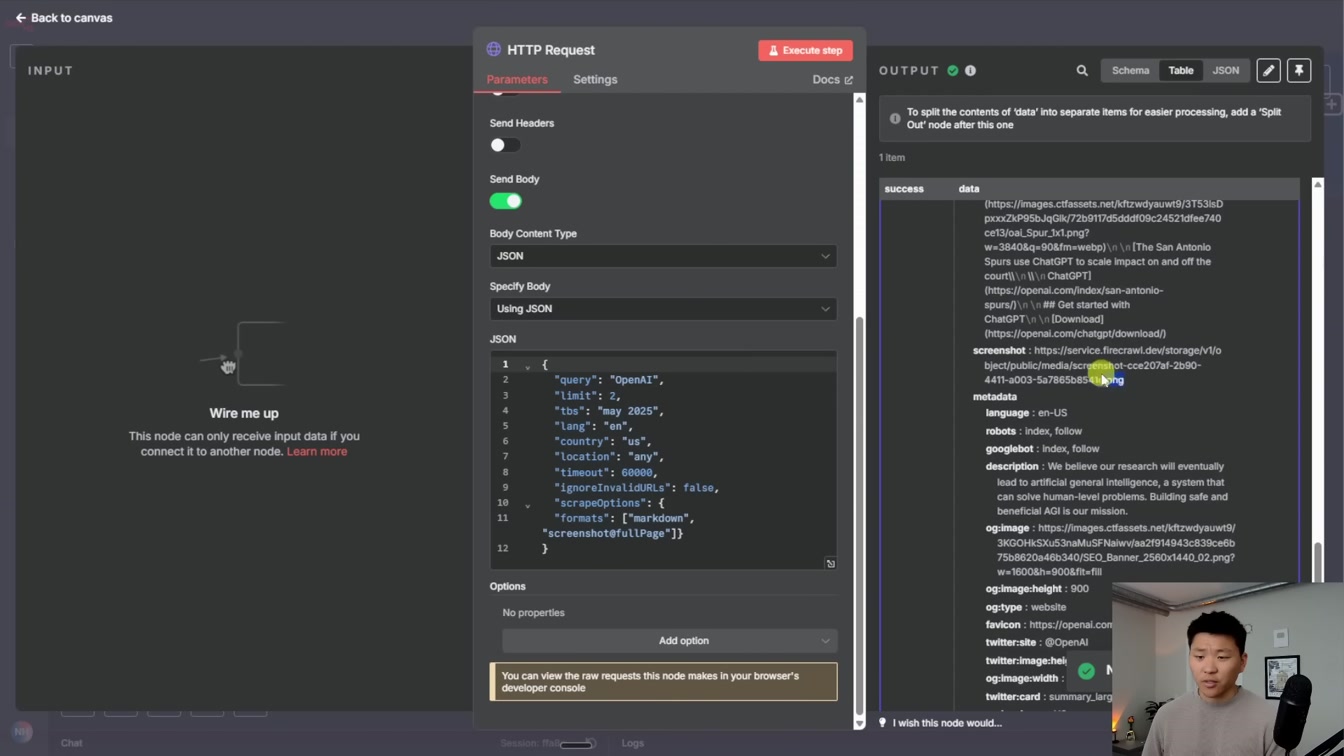This screenshot has height=756, width=1344.
Task: Click inside the JSON code editor
Action: tap(663, 460)
